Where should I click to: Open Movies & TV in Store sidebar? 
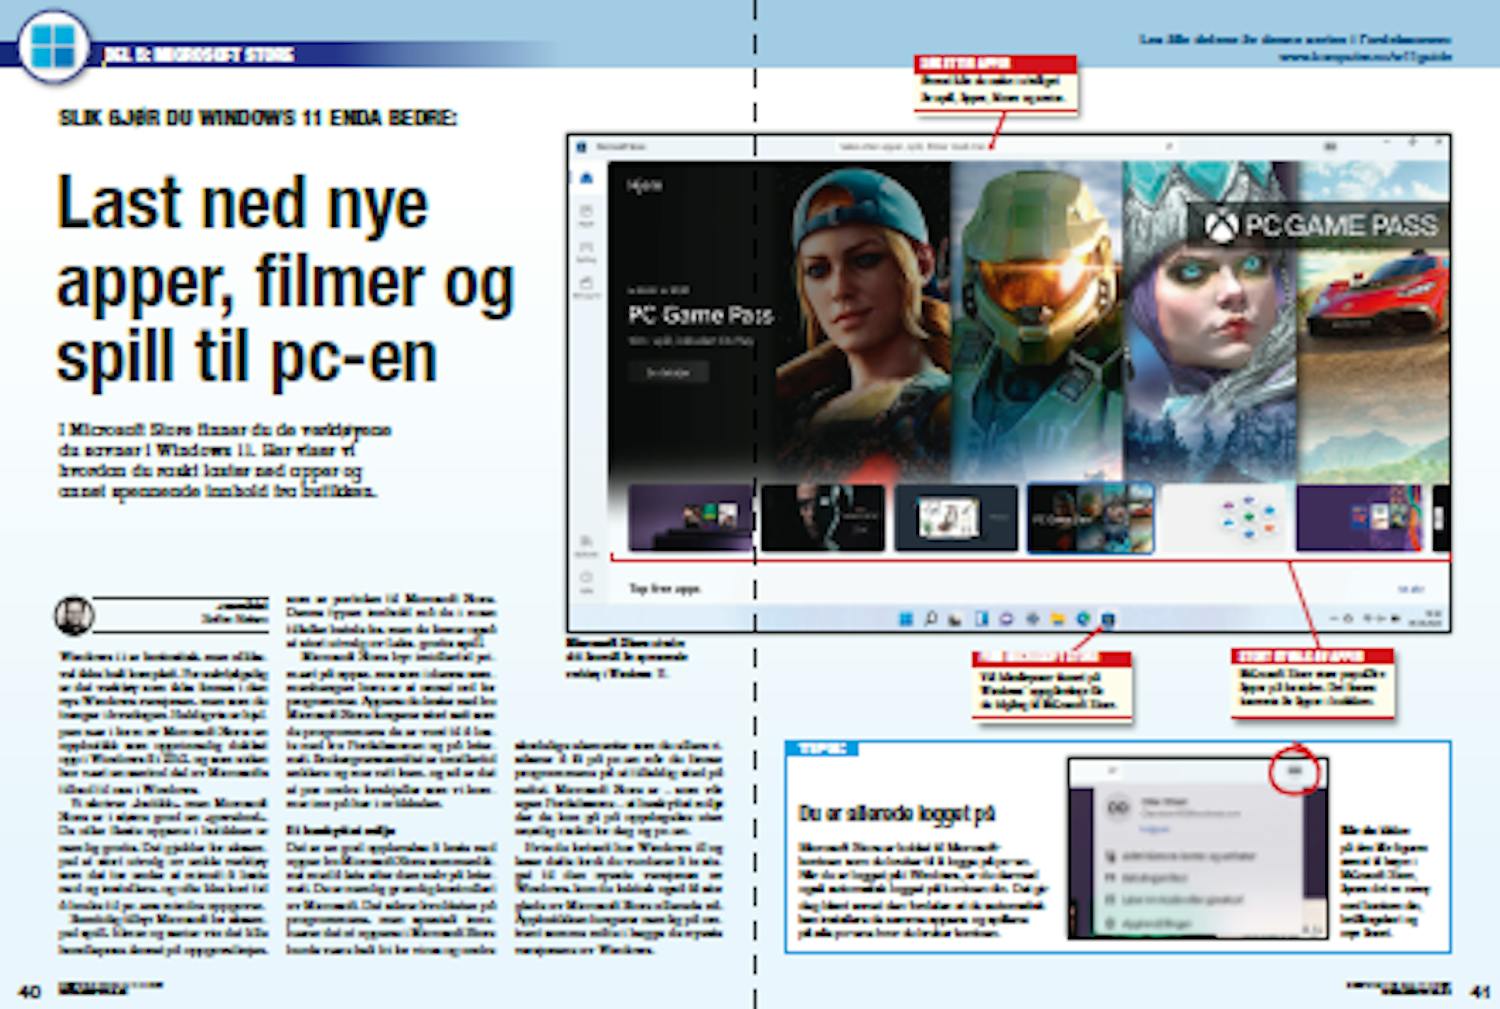pyautogui.click(x=587, y=288)
